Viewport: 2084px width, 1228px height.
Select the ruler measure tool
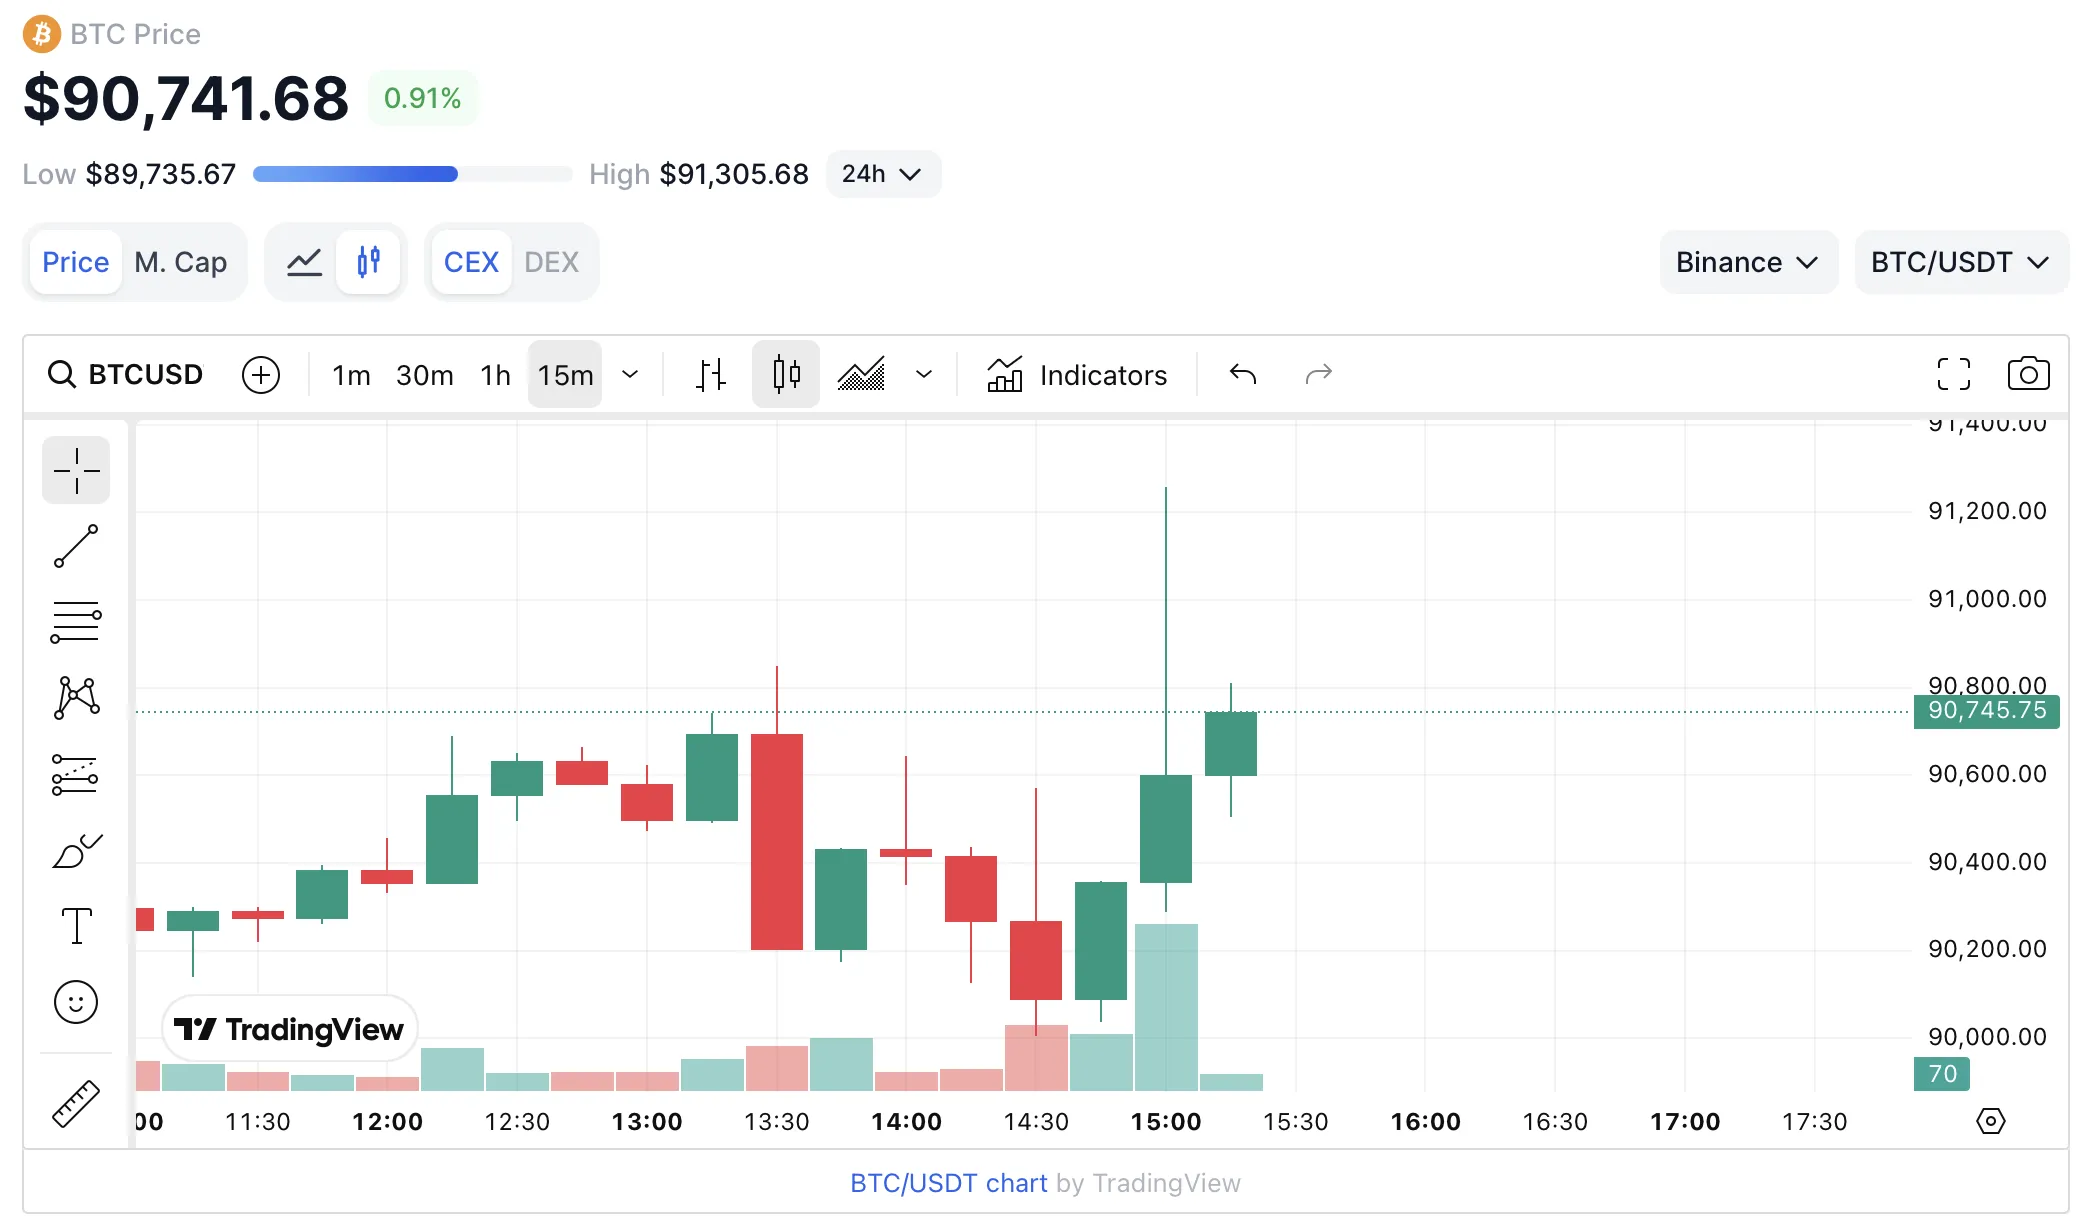[x=76, y=1104]
